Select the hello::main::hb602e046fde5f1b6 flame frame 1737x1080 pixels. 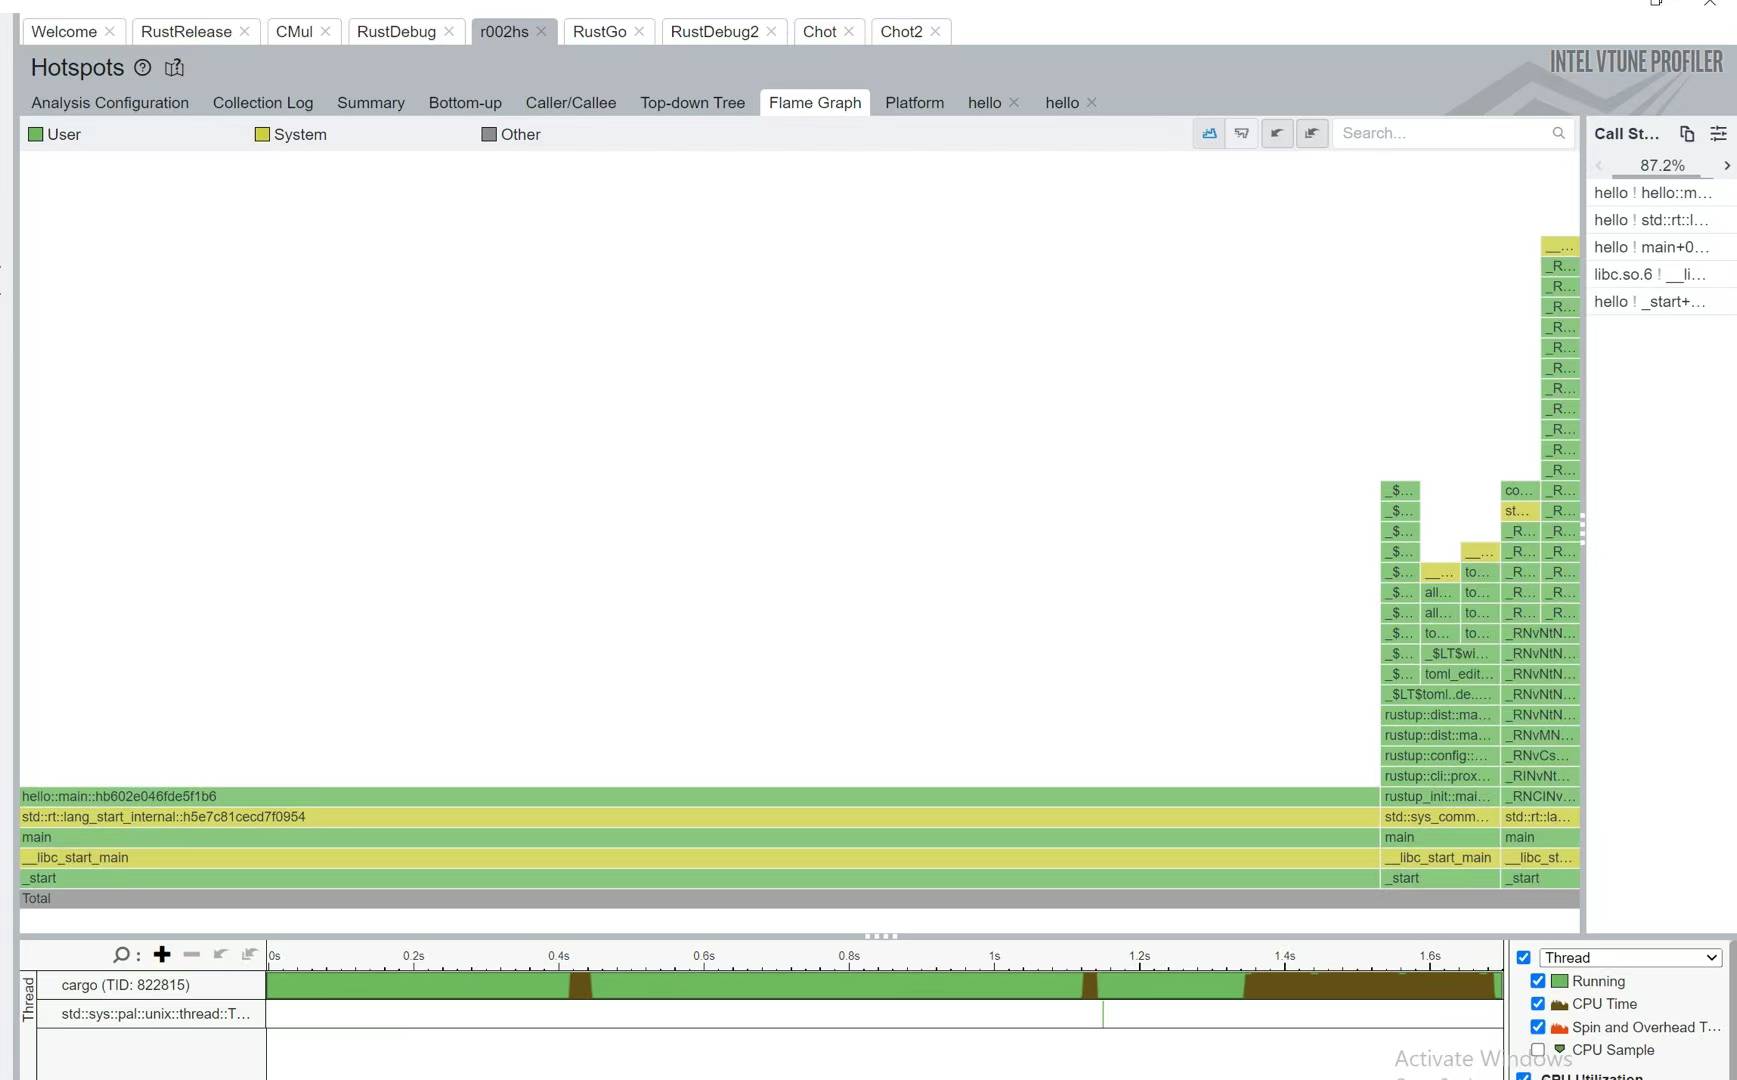pyautogui.click(x=699, y=797)
